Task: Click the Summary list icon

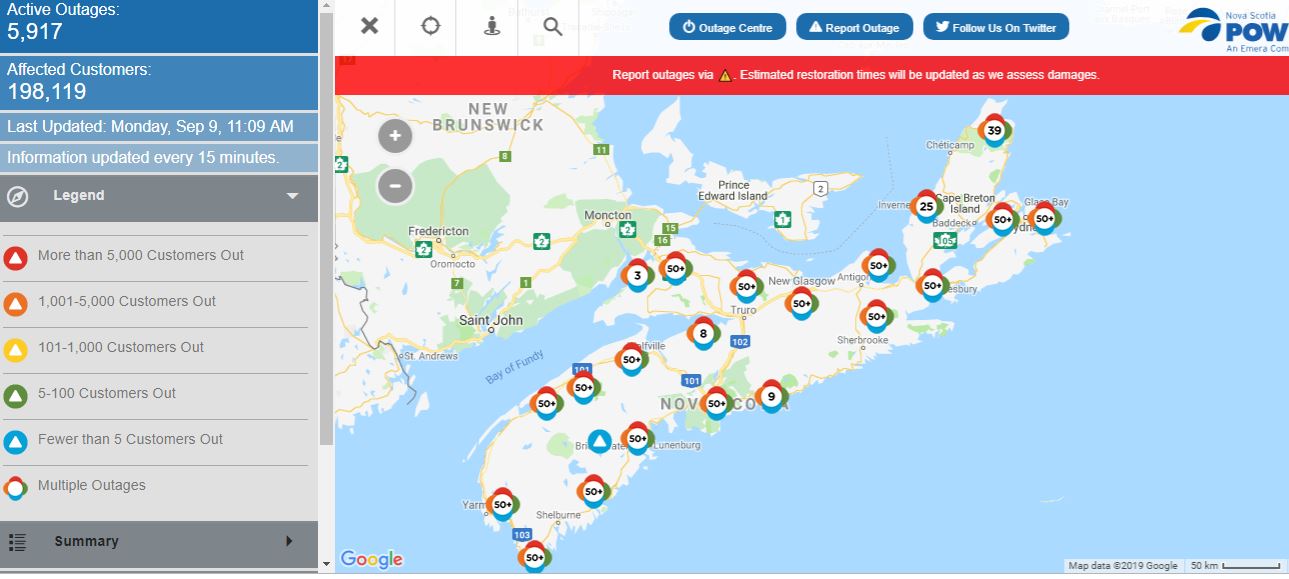Action: 17,542
